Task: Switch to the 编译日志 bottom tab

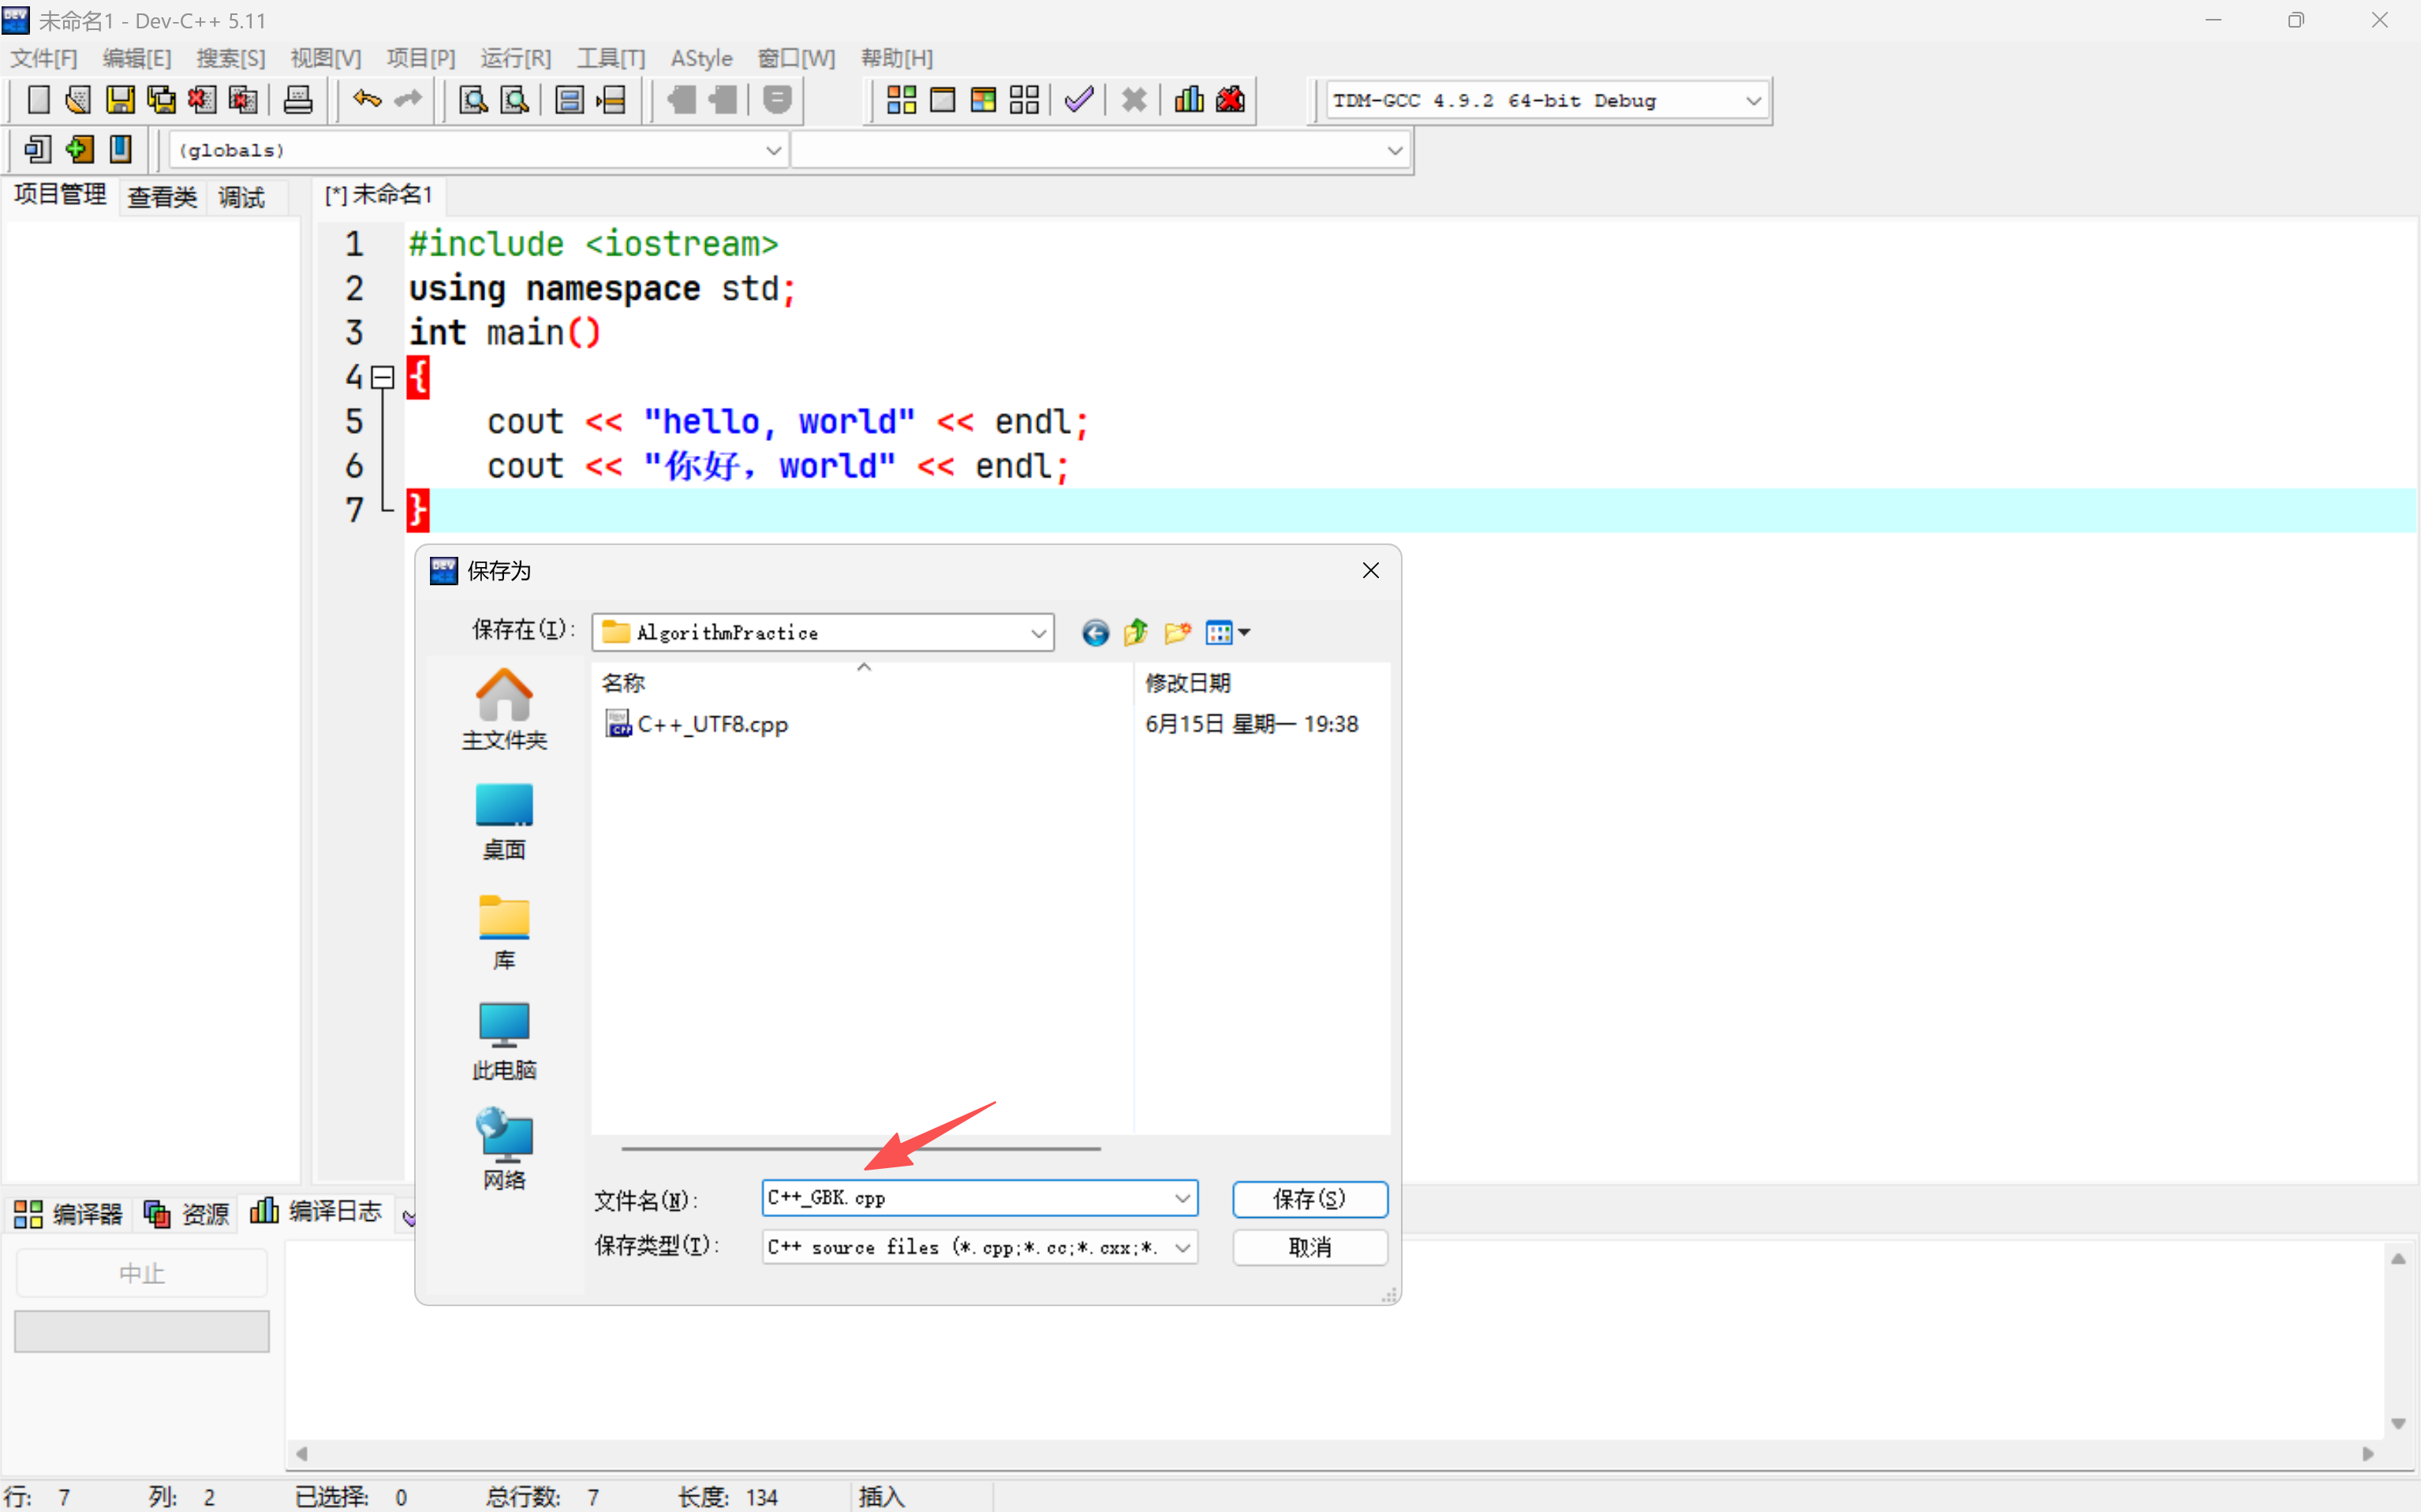Action: (x=316, y=1212)
